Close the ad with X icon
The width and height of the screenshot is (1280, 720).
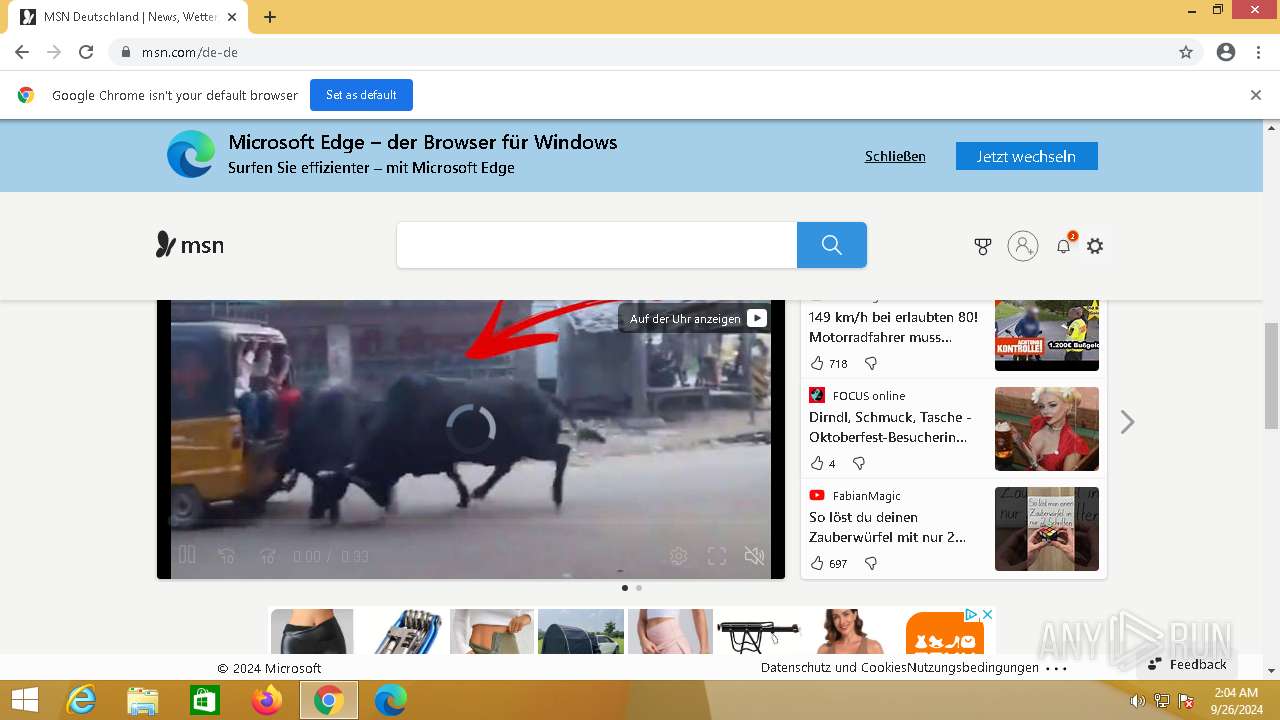coord(987,614)
